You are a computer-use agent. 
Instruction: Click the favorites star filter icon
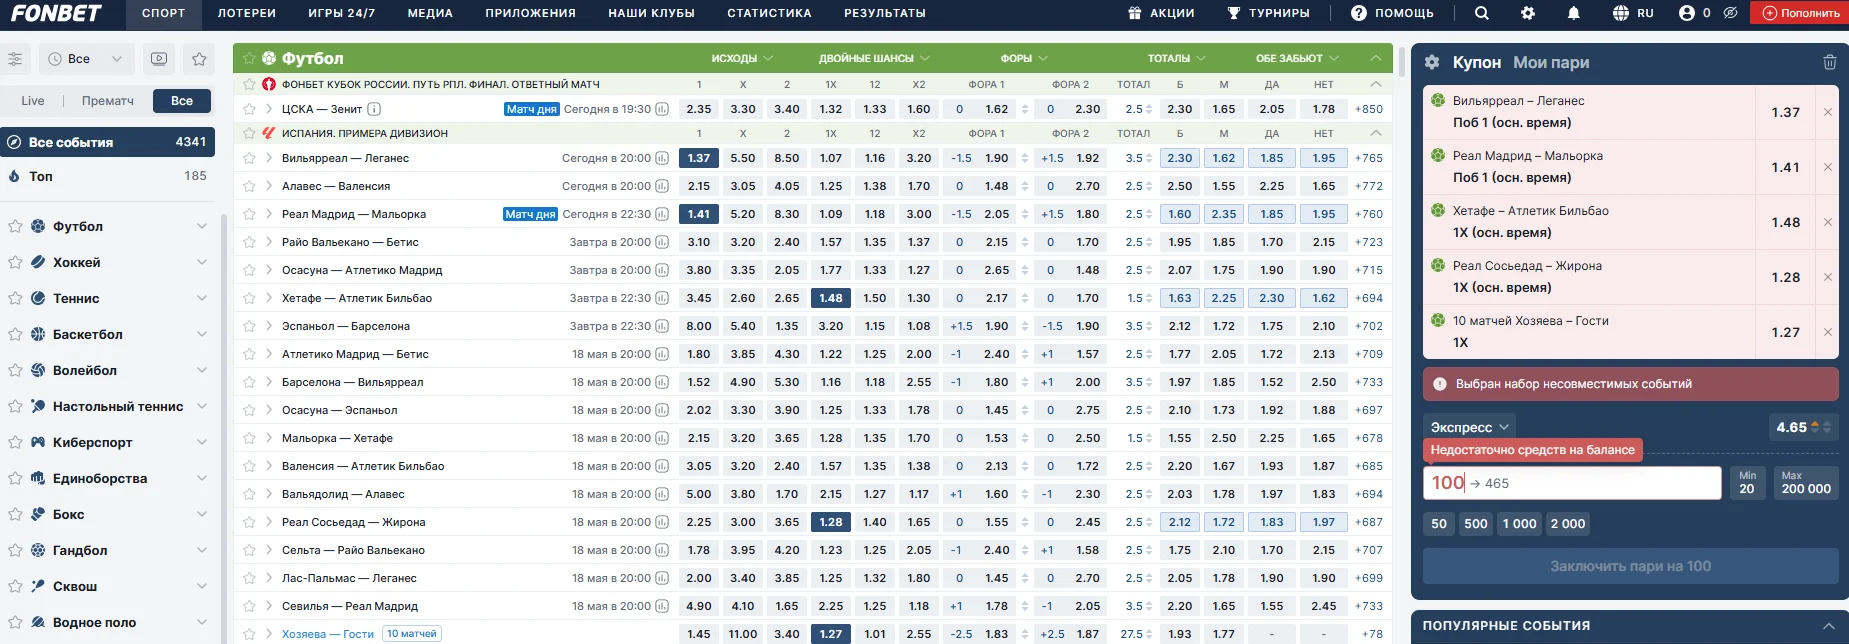(x=199, y=59)
